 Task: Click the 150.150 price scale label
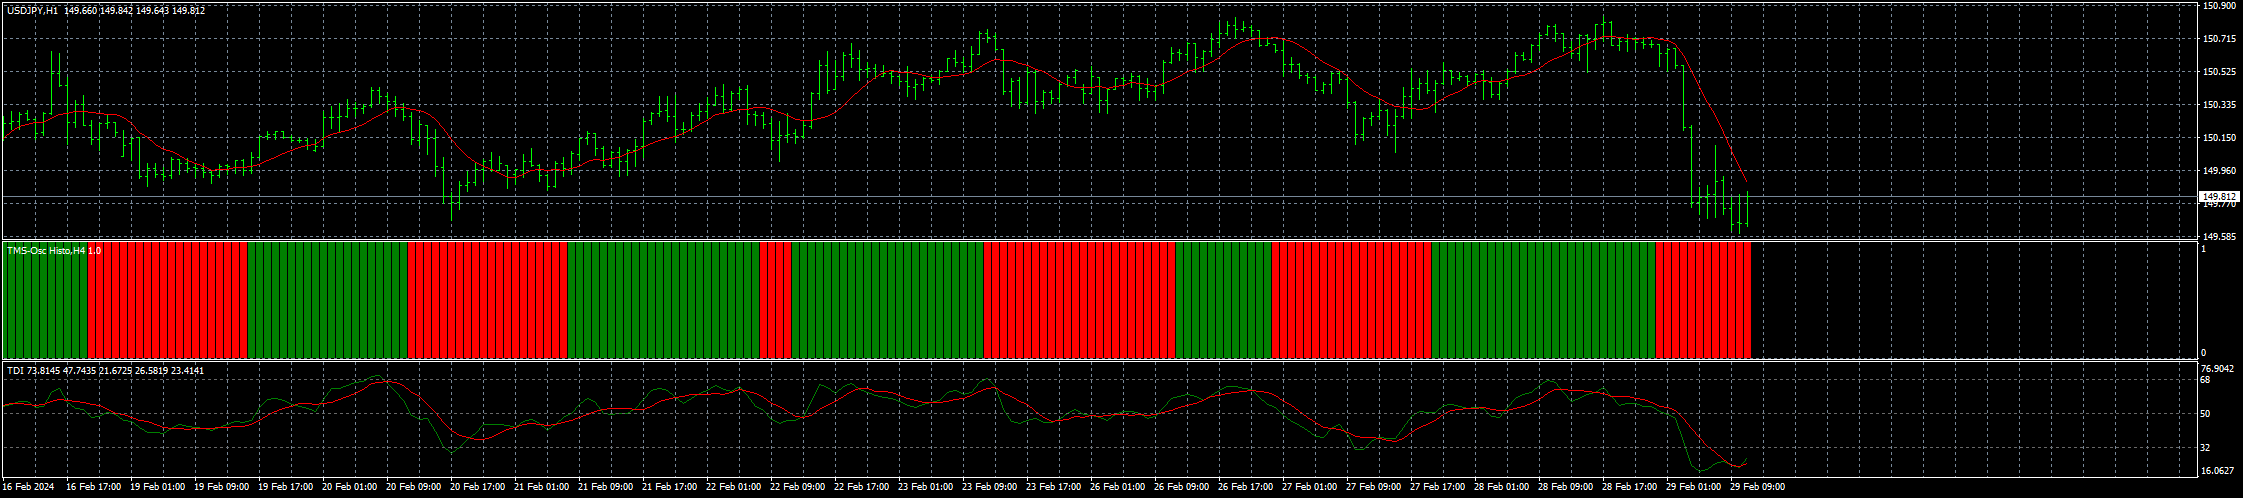point(2219,138)
